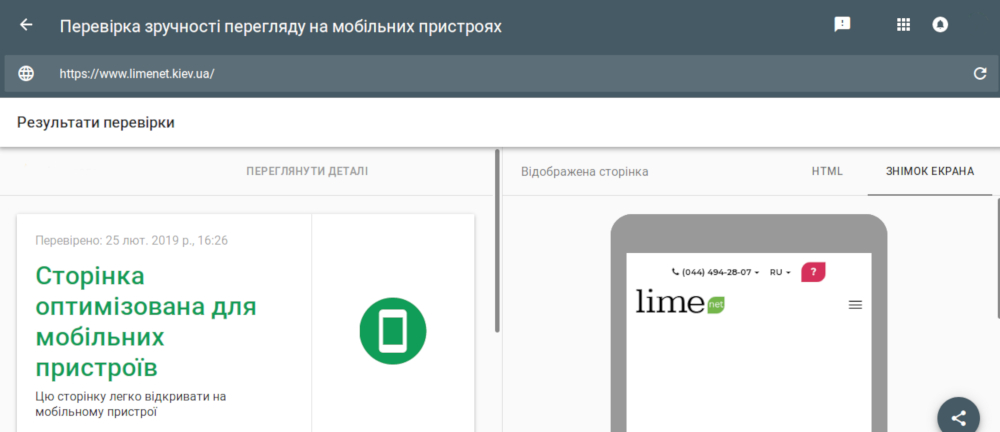The image size is (1000, 432).
Task: Click the Перевірено date text
Action: 132,241
